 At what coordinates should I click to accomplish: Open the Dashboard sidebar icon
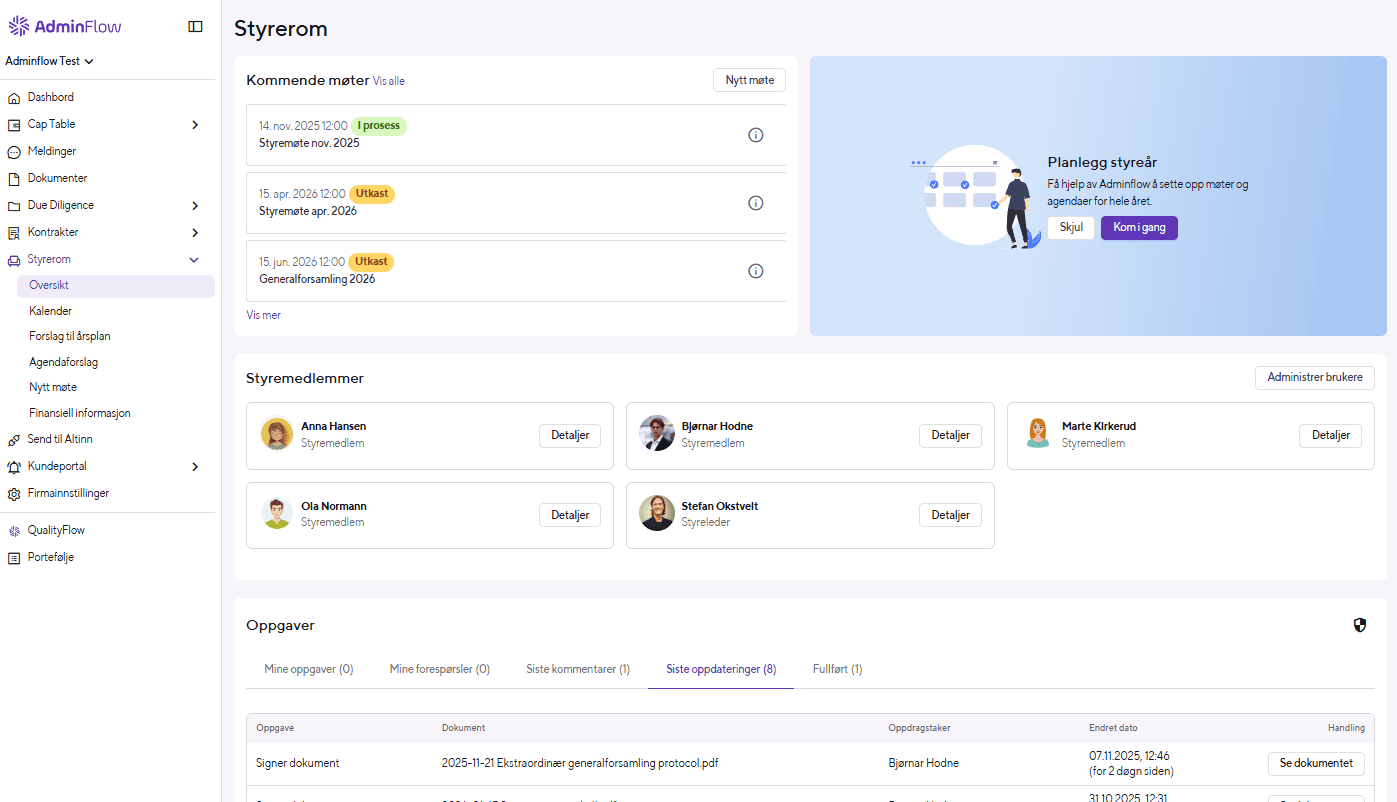12,97
